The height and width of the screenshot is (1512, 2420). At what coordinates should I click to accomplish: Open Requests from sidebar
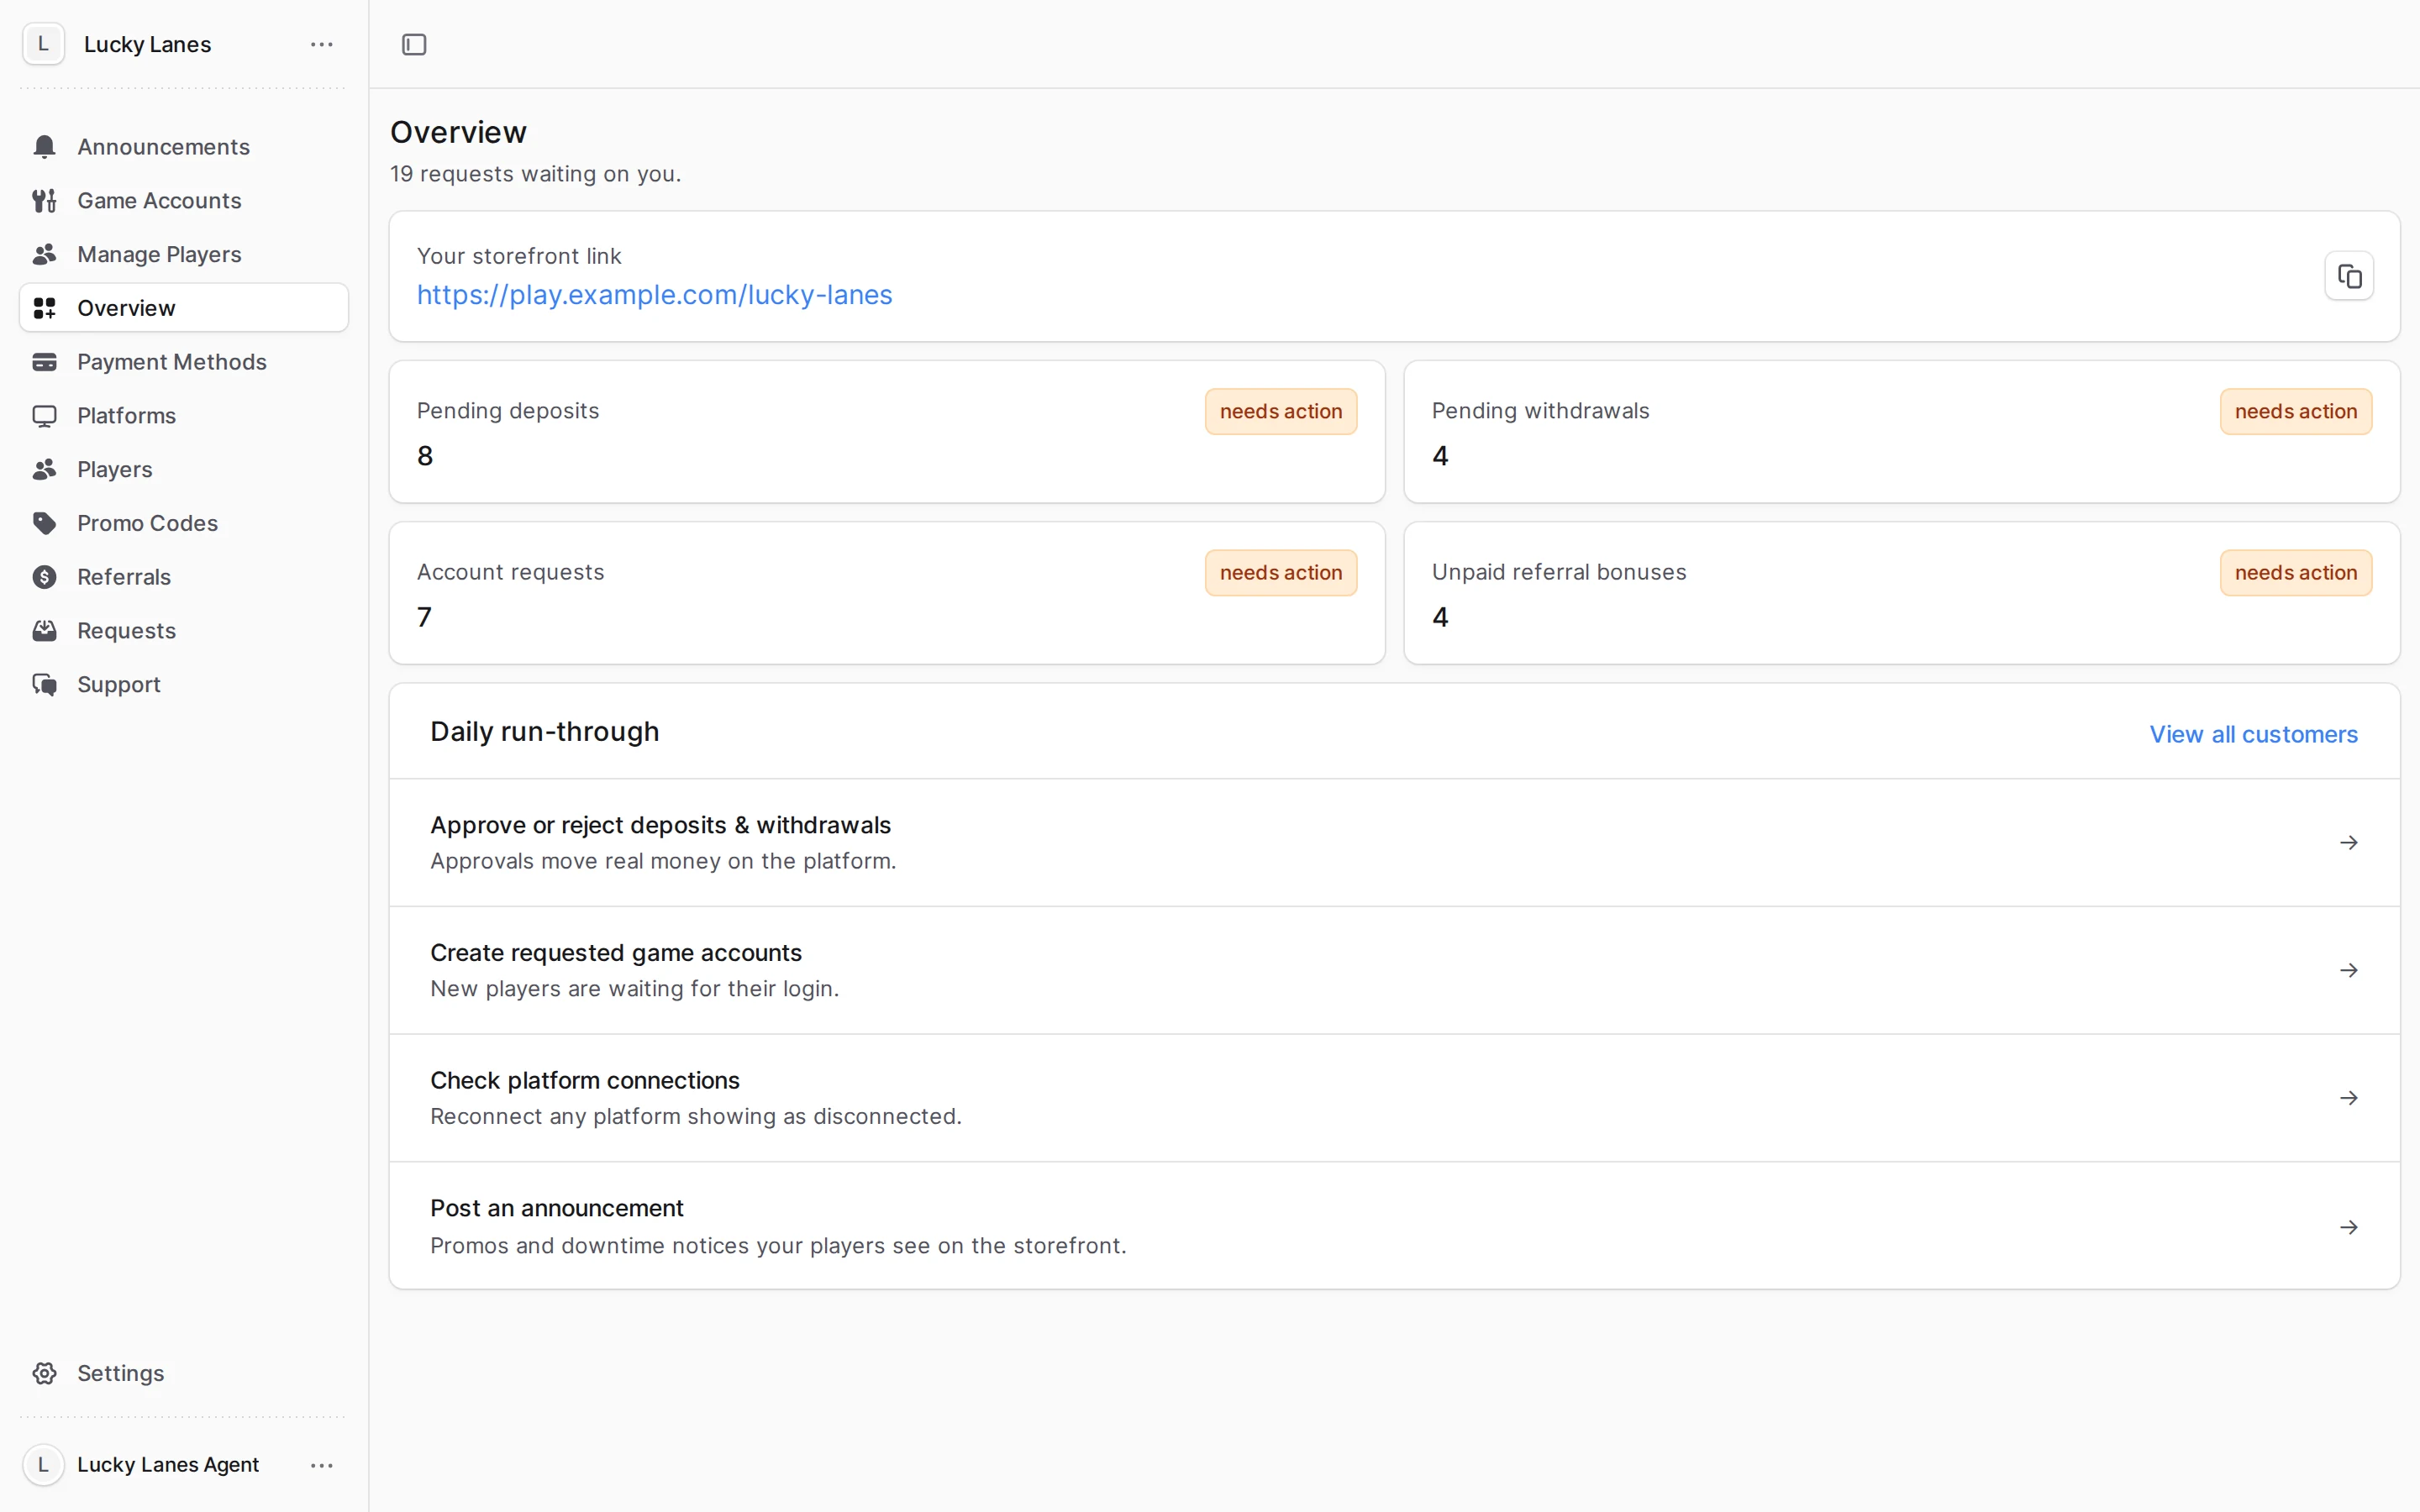tap(184, 631)
